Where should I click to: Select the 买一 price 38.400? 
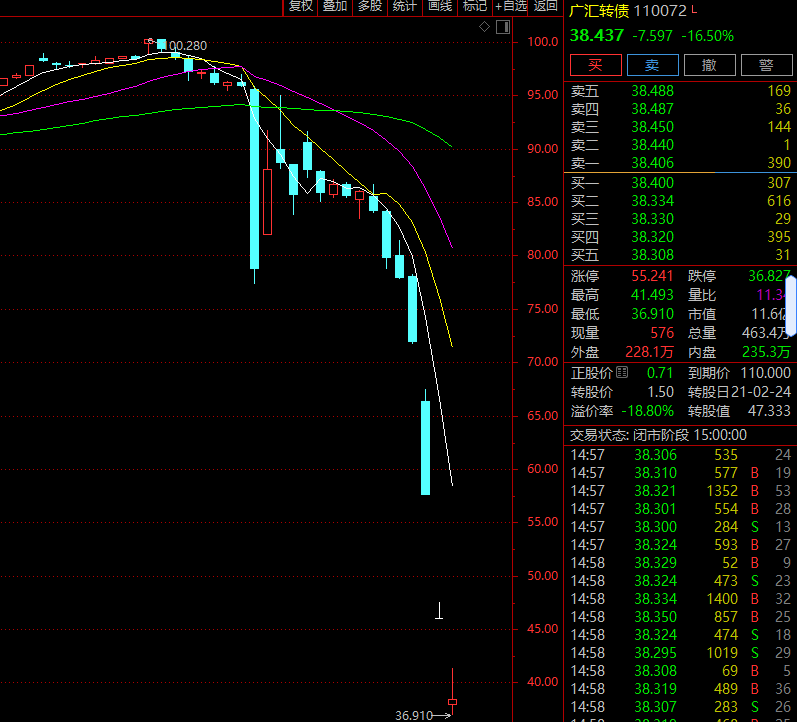tap(653, 183)
